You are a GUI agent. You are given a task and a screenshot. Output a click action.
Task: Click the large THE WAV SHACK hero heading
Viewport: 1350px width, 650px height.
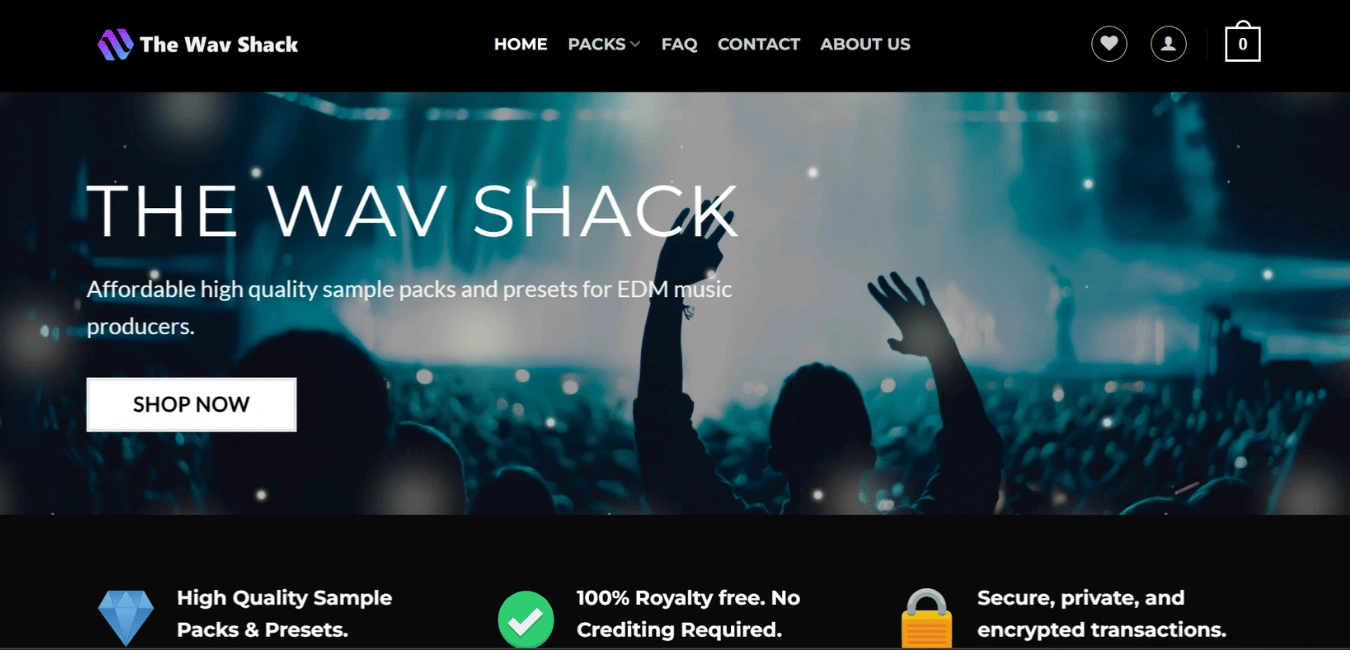pyautogui.click(x=412, y=210)
